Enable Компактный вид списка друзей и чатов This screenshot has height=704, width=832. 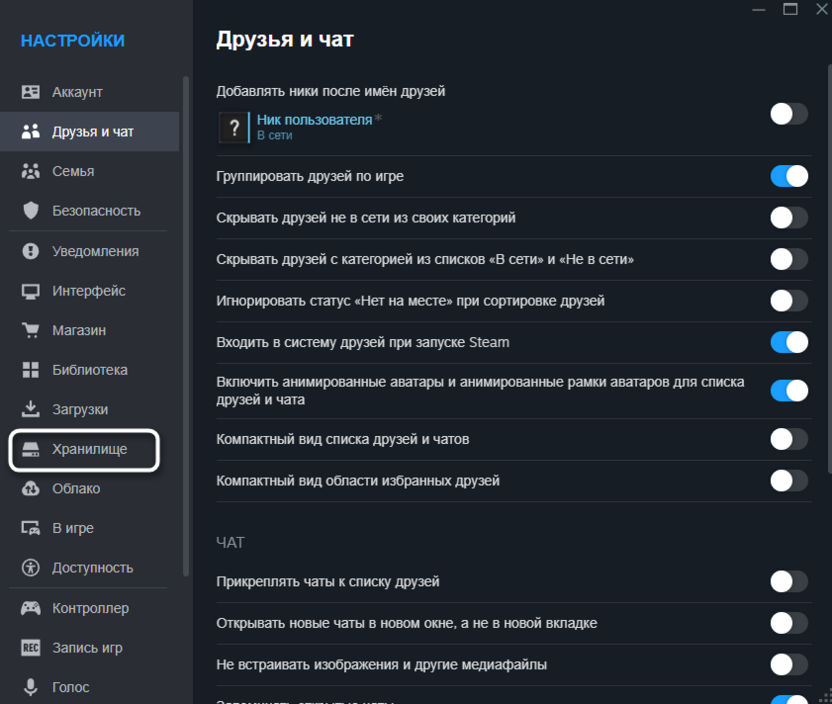pyautogui.click(x=789, y=439)
